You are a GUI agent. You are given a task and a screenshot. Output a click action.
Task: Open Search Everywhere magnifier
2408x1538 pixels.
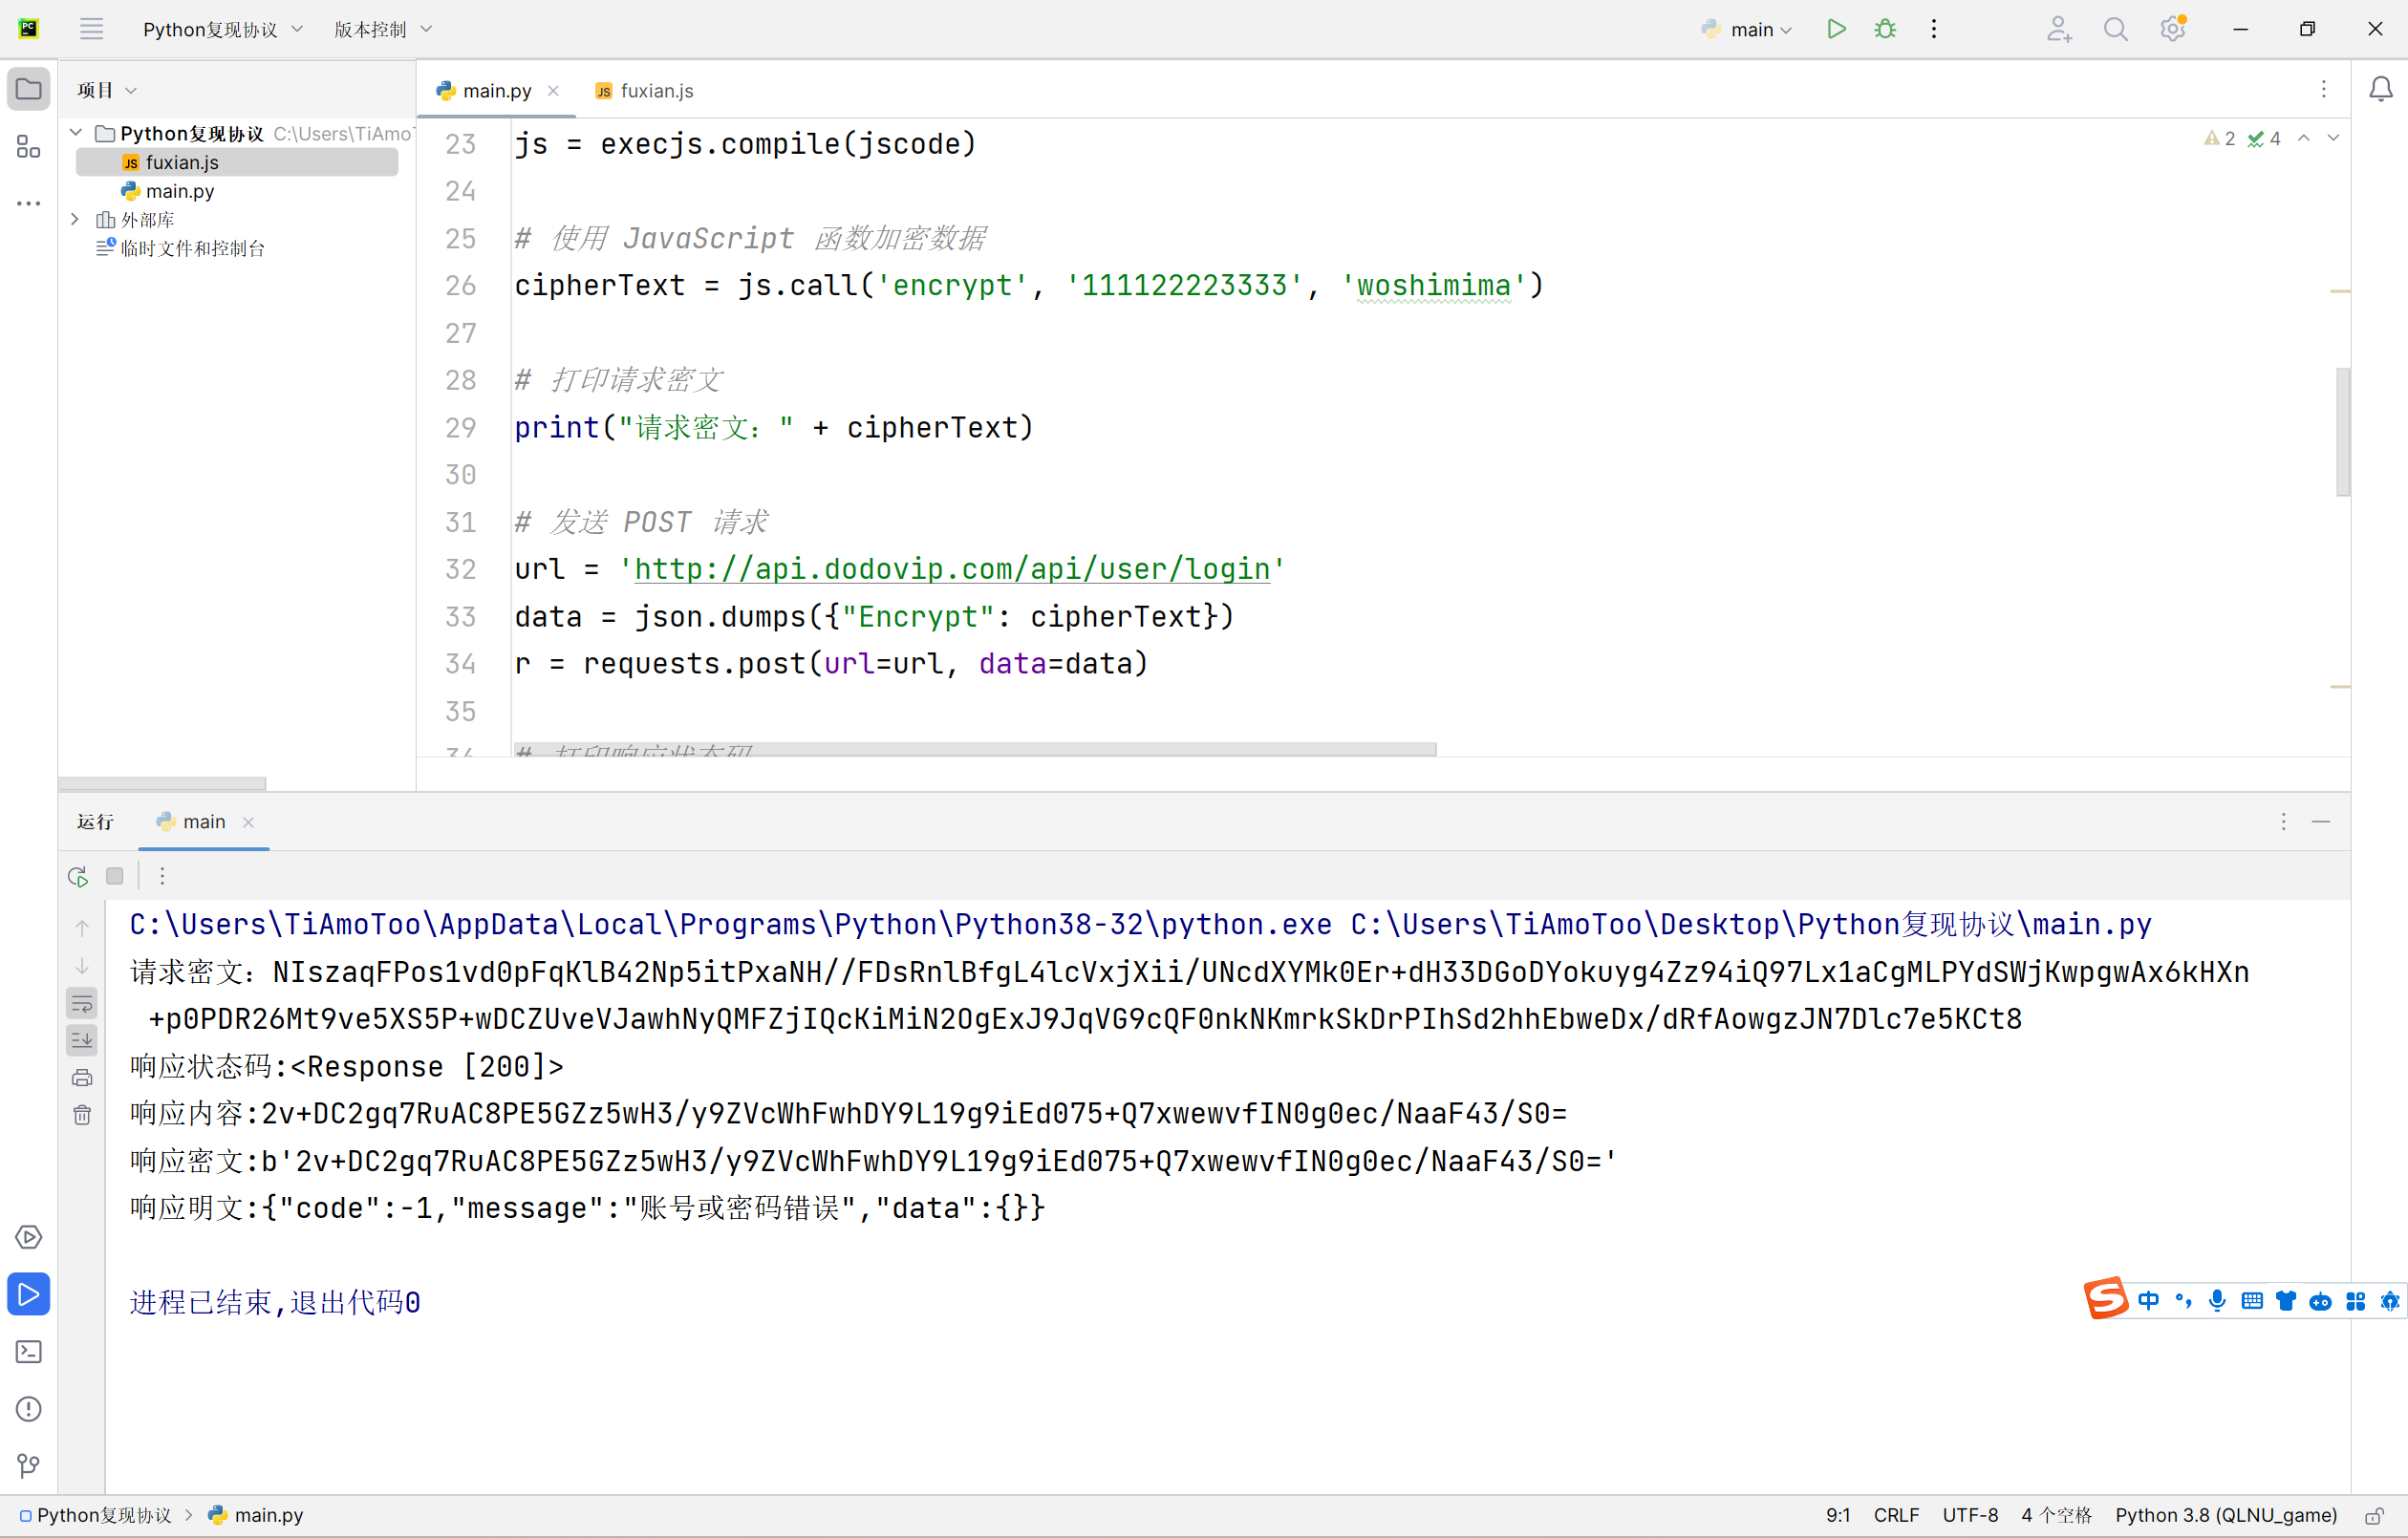pos(2115,29)
